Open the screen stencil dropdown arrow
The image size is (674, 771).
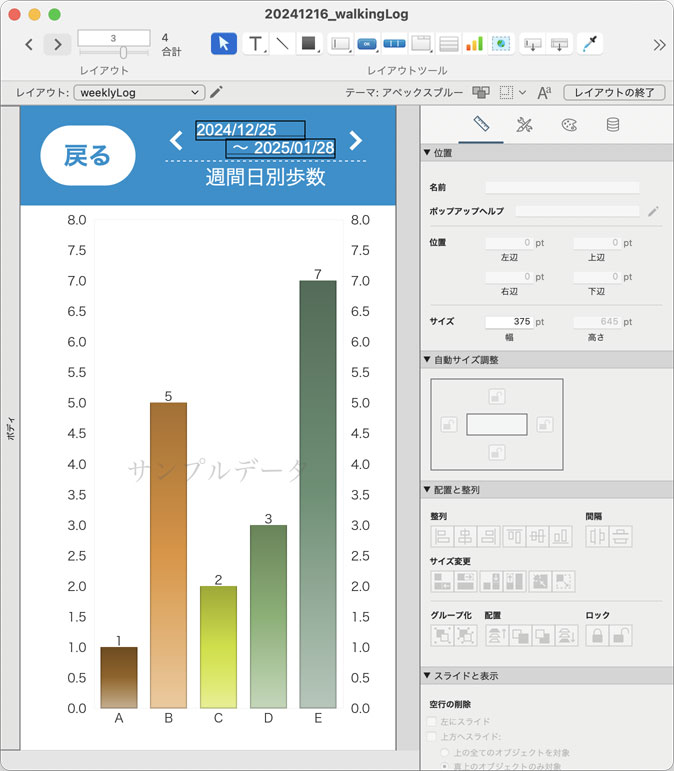[x=522, y=92]
